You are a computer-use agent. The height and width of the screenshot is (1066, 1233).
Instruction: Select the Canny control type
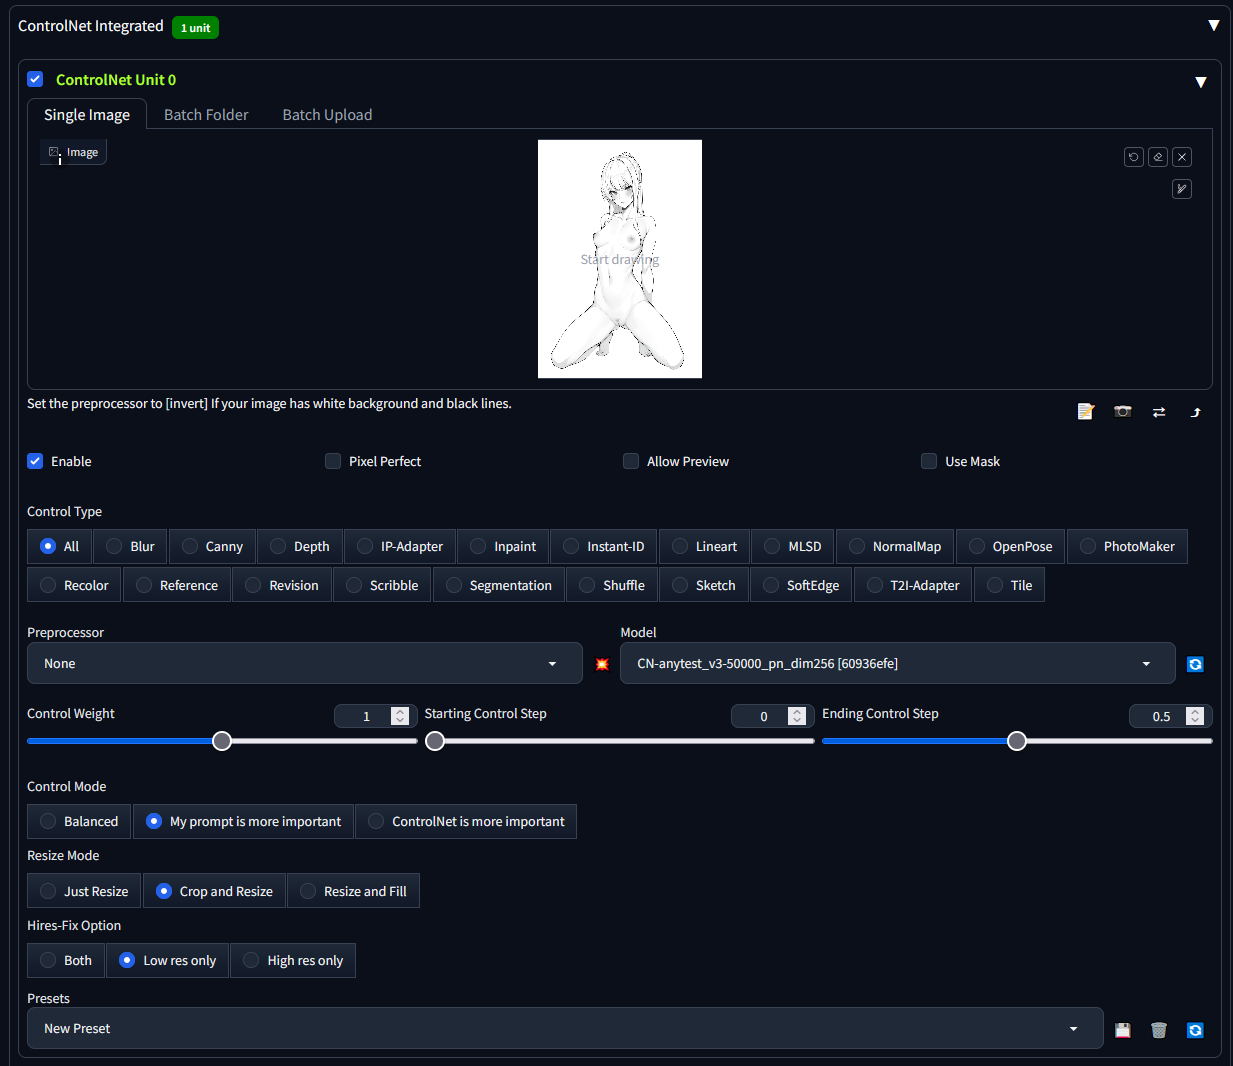[212, 547]
